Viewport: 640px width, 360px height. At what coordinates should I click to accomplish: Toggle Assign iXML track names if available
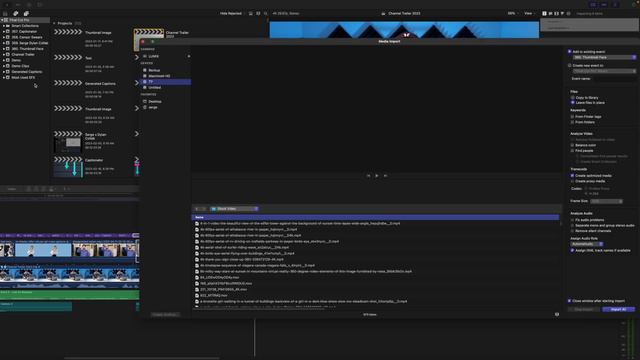pyautogui.click(x=572, y=250)
